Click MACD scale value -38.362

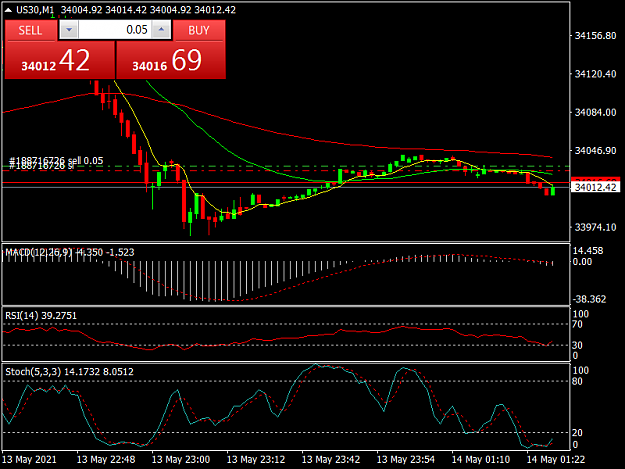coord(590,299)
